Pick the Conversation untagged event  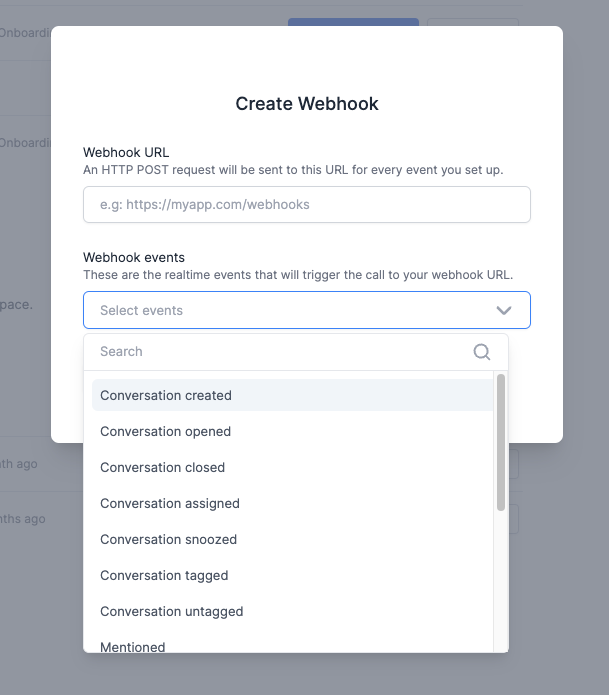click(x=293, y=611)
